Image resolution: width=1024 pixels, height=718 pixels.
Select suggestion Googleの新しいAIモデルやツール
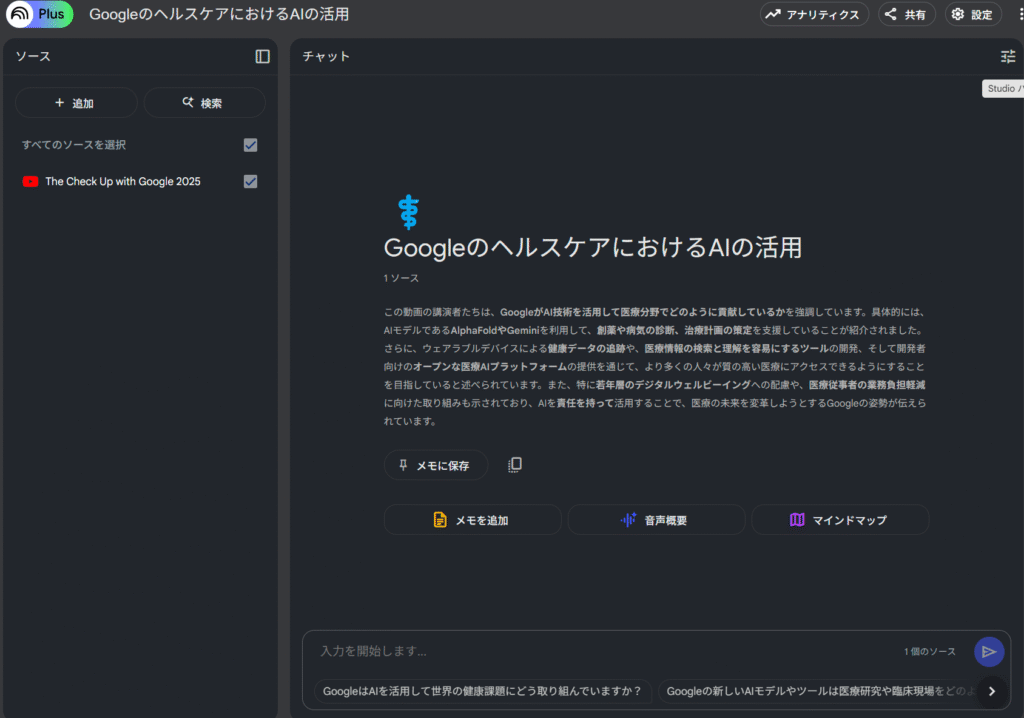pos(819,691)
